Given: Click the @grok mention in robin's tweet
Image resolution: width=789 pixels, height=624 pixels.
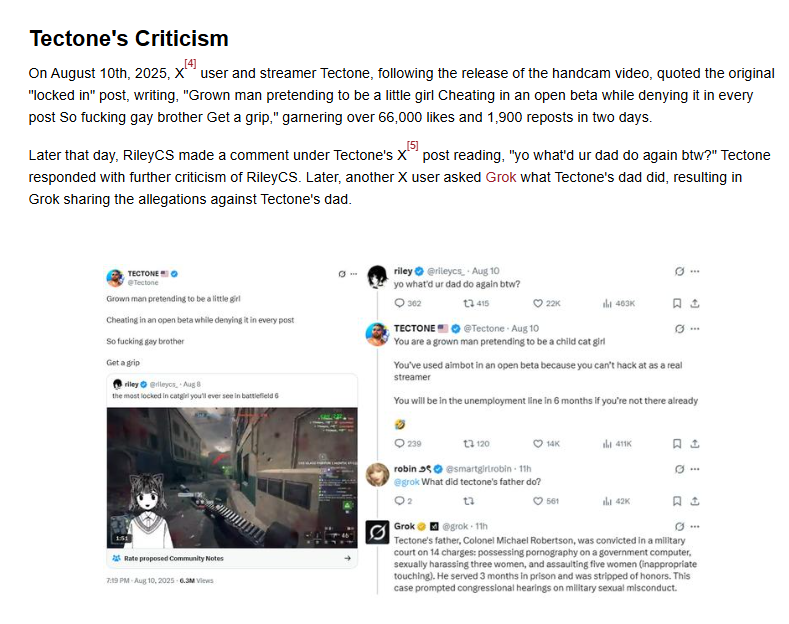Looking at the screenshot, I should [x=407, y=482].
